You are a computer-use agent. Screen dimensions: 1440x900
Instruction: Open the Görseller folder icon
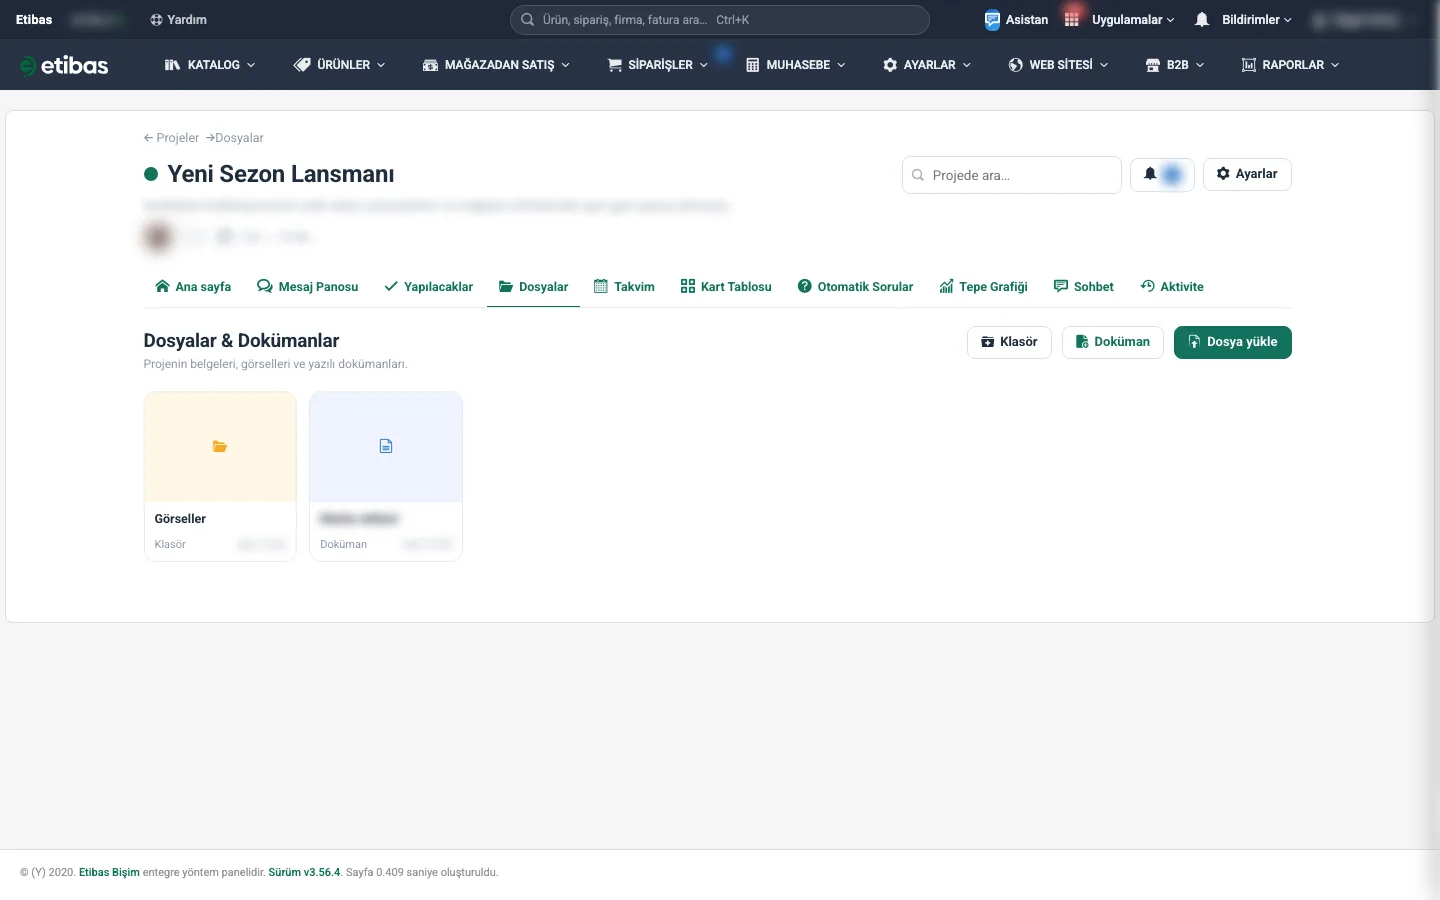(220, 446)
